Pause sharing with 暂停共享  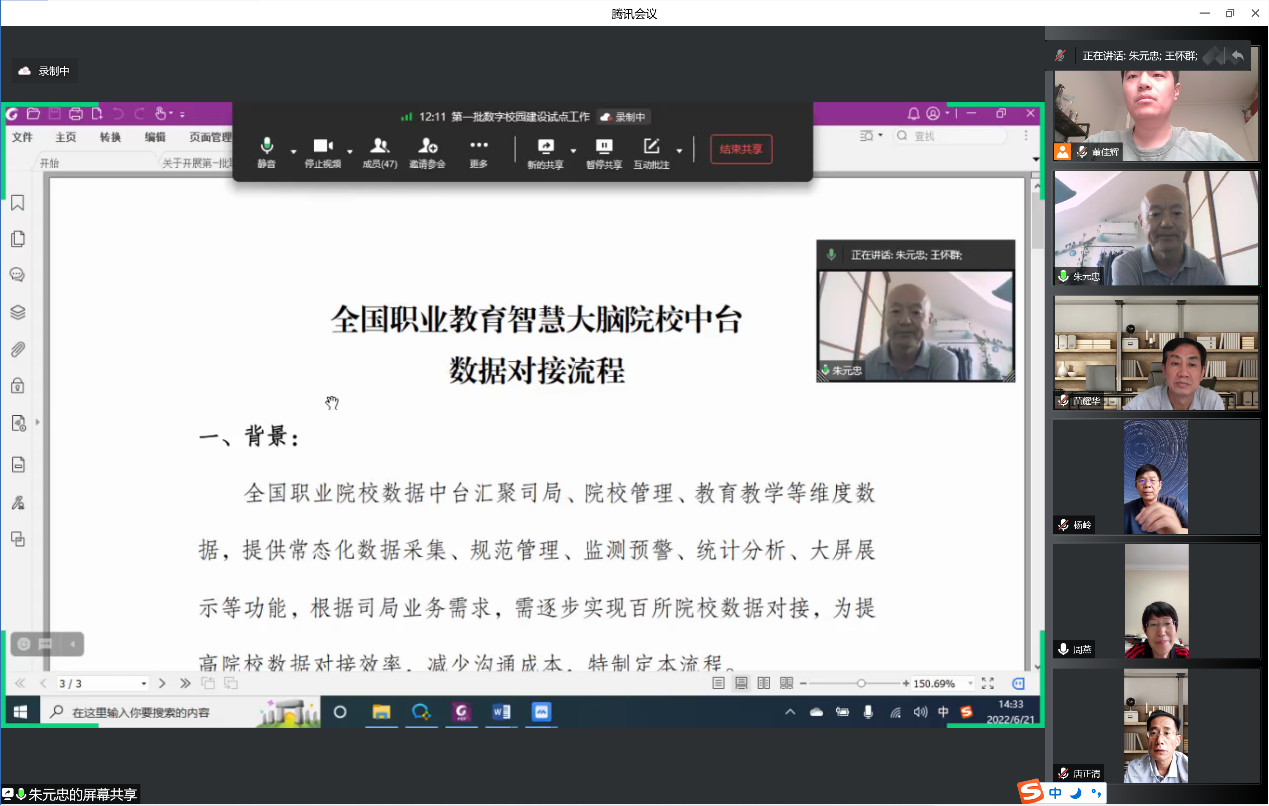[604, 151]
